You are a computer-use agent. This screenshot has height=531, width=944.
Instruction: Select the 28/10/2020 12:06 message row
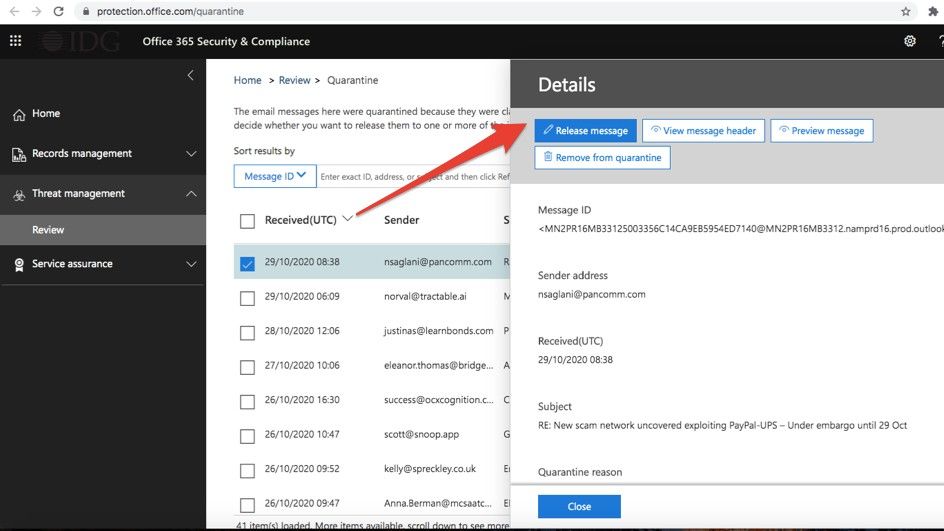[x=372, y=331]
